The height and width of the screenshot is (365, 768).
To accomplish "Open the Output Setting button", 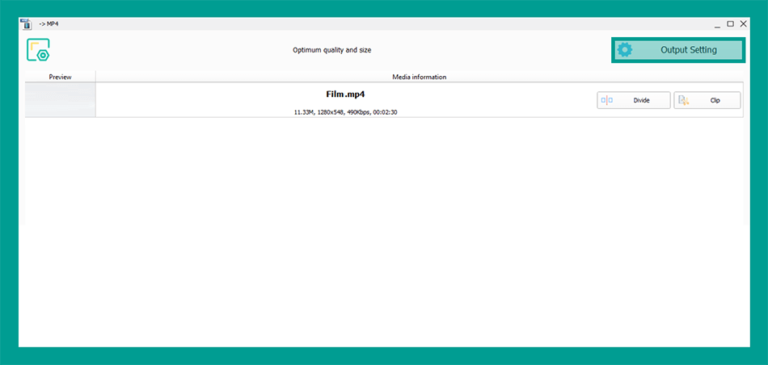I will point(678,50).
